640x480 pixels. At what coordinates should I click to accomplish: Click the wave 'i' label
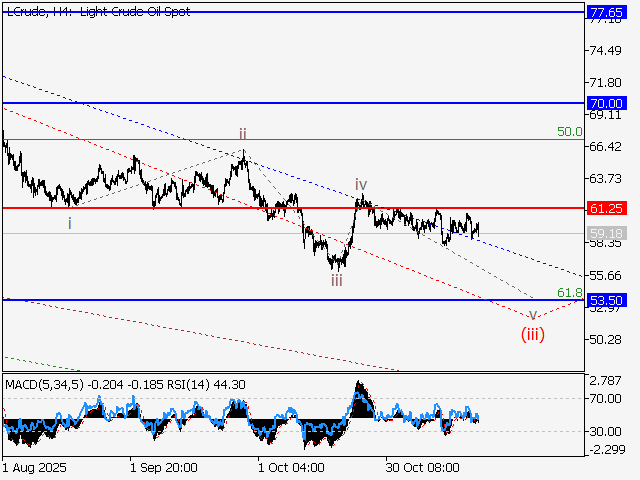(69, 223)
